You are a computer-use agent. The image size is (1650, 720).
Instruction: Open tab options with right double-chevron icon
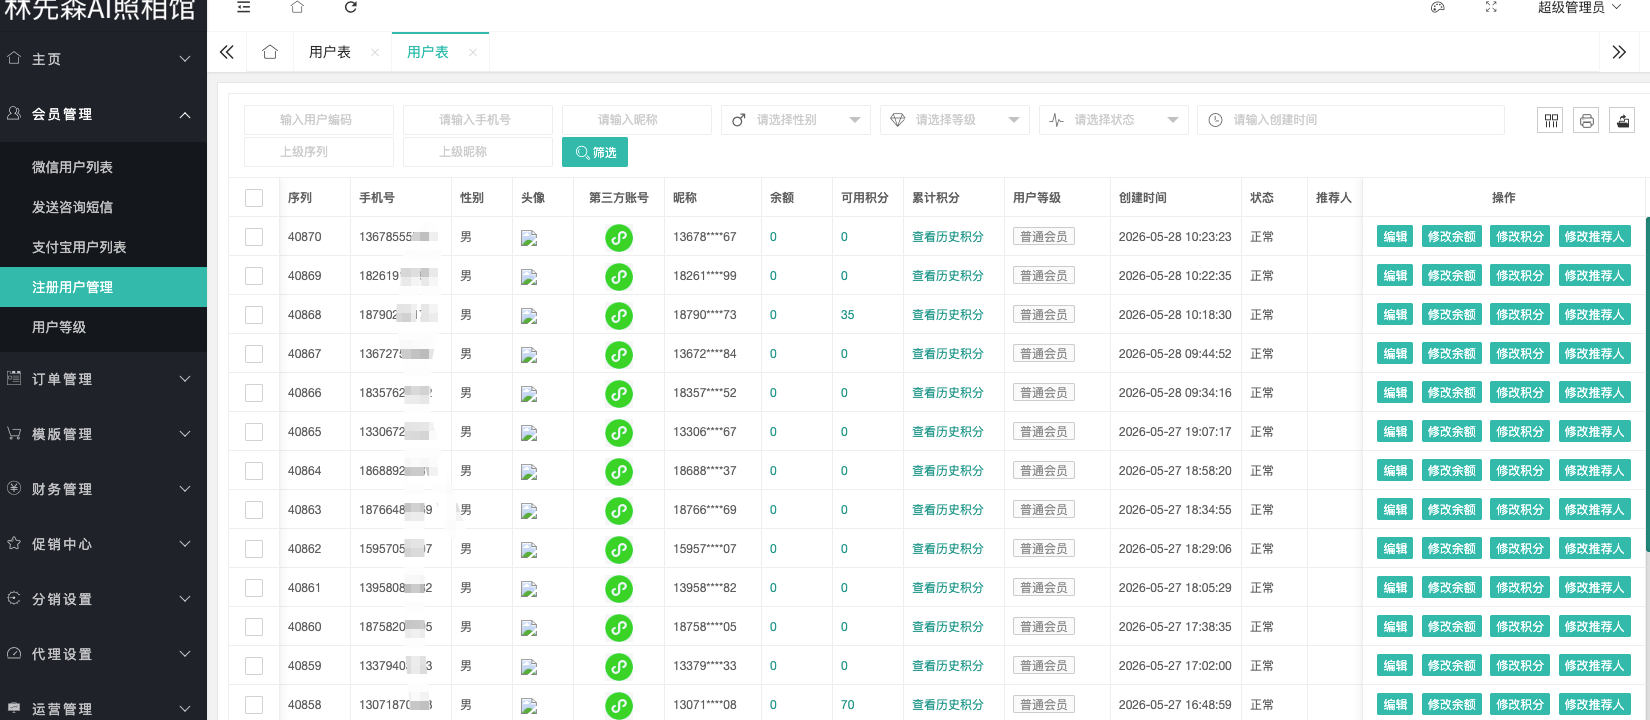point(1619,52)
